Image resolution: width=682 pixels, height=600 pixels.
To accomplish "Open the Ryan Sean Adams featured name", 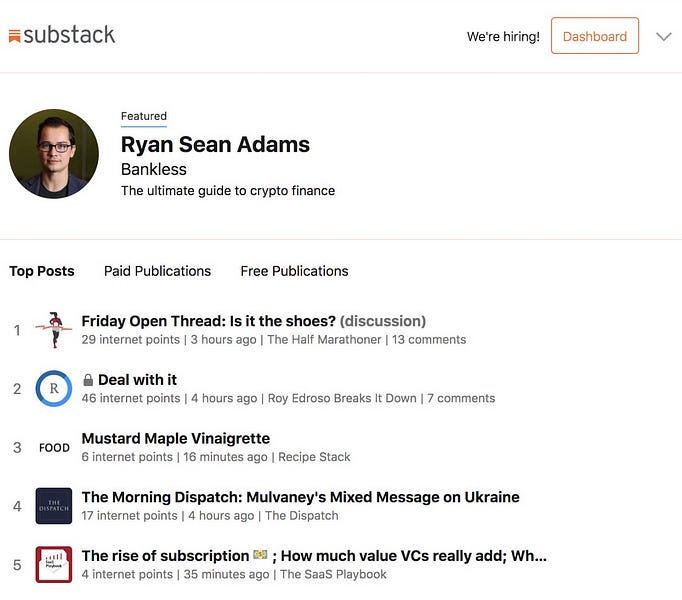I will pos(215,144).
